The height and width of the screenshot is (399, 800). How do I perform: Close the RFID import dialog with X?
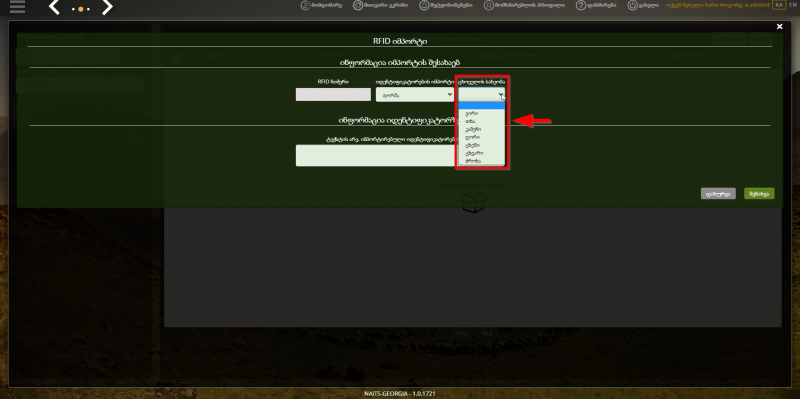779,27
